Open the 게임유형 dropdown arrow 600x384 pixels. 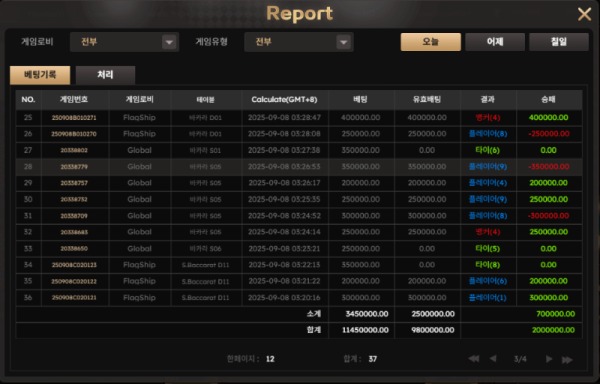click(x=343, y=42)
